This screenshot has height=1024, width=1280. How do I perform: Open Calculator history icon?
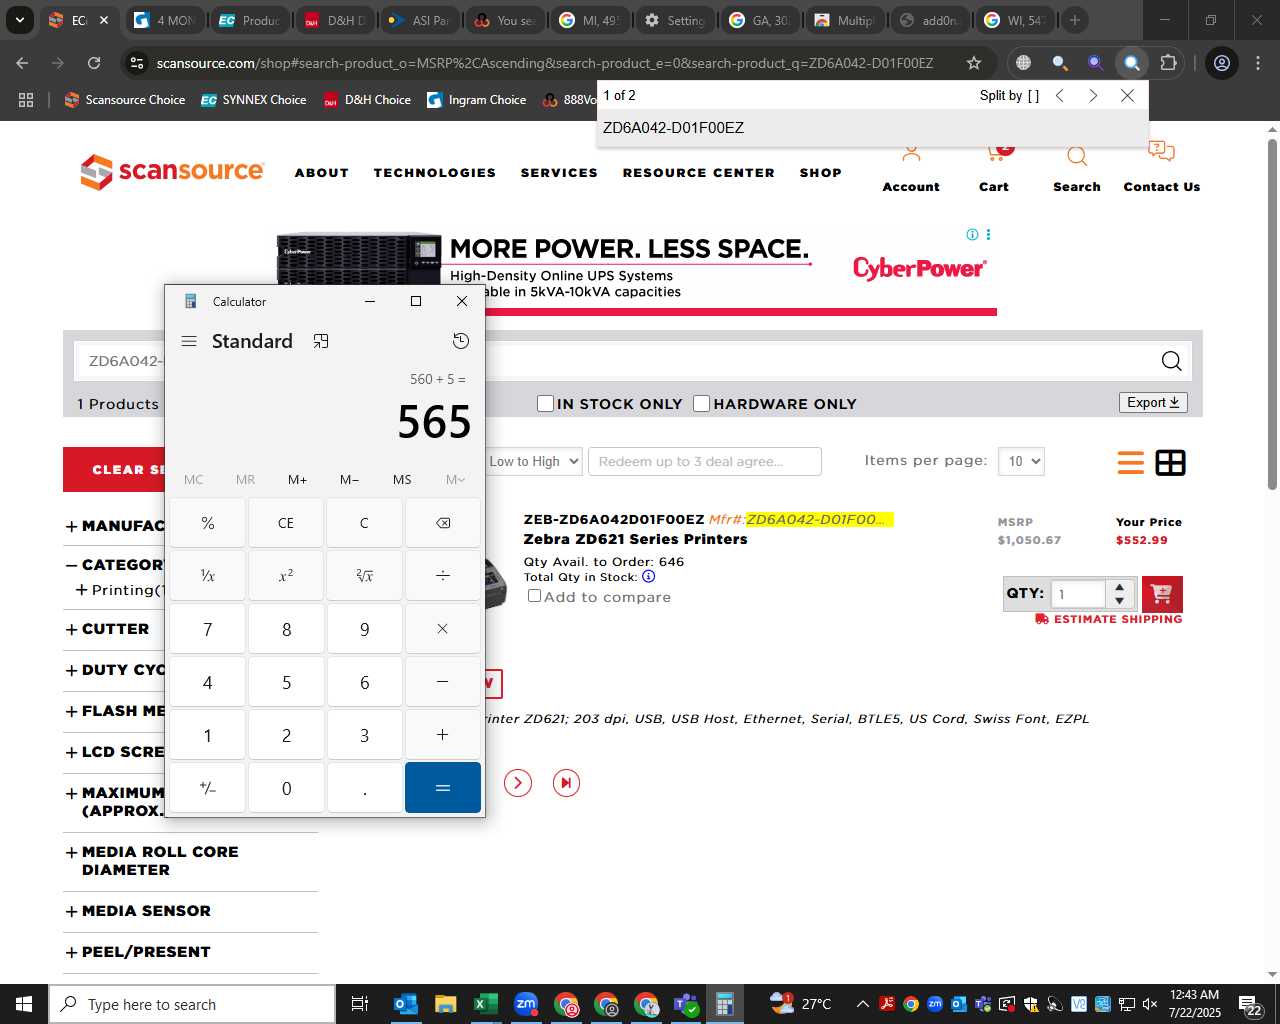point(461,341)
